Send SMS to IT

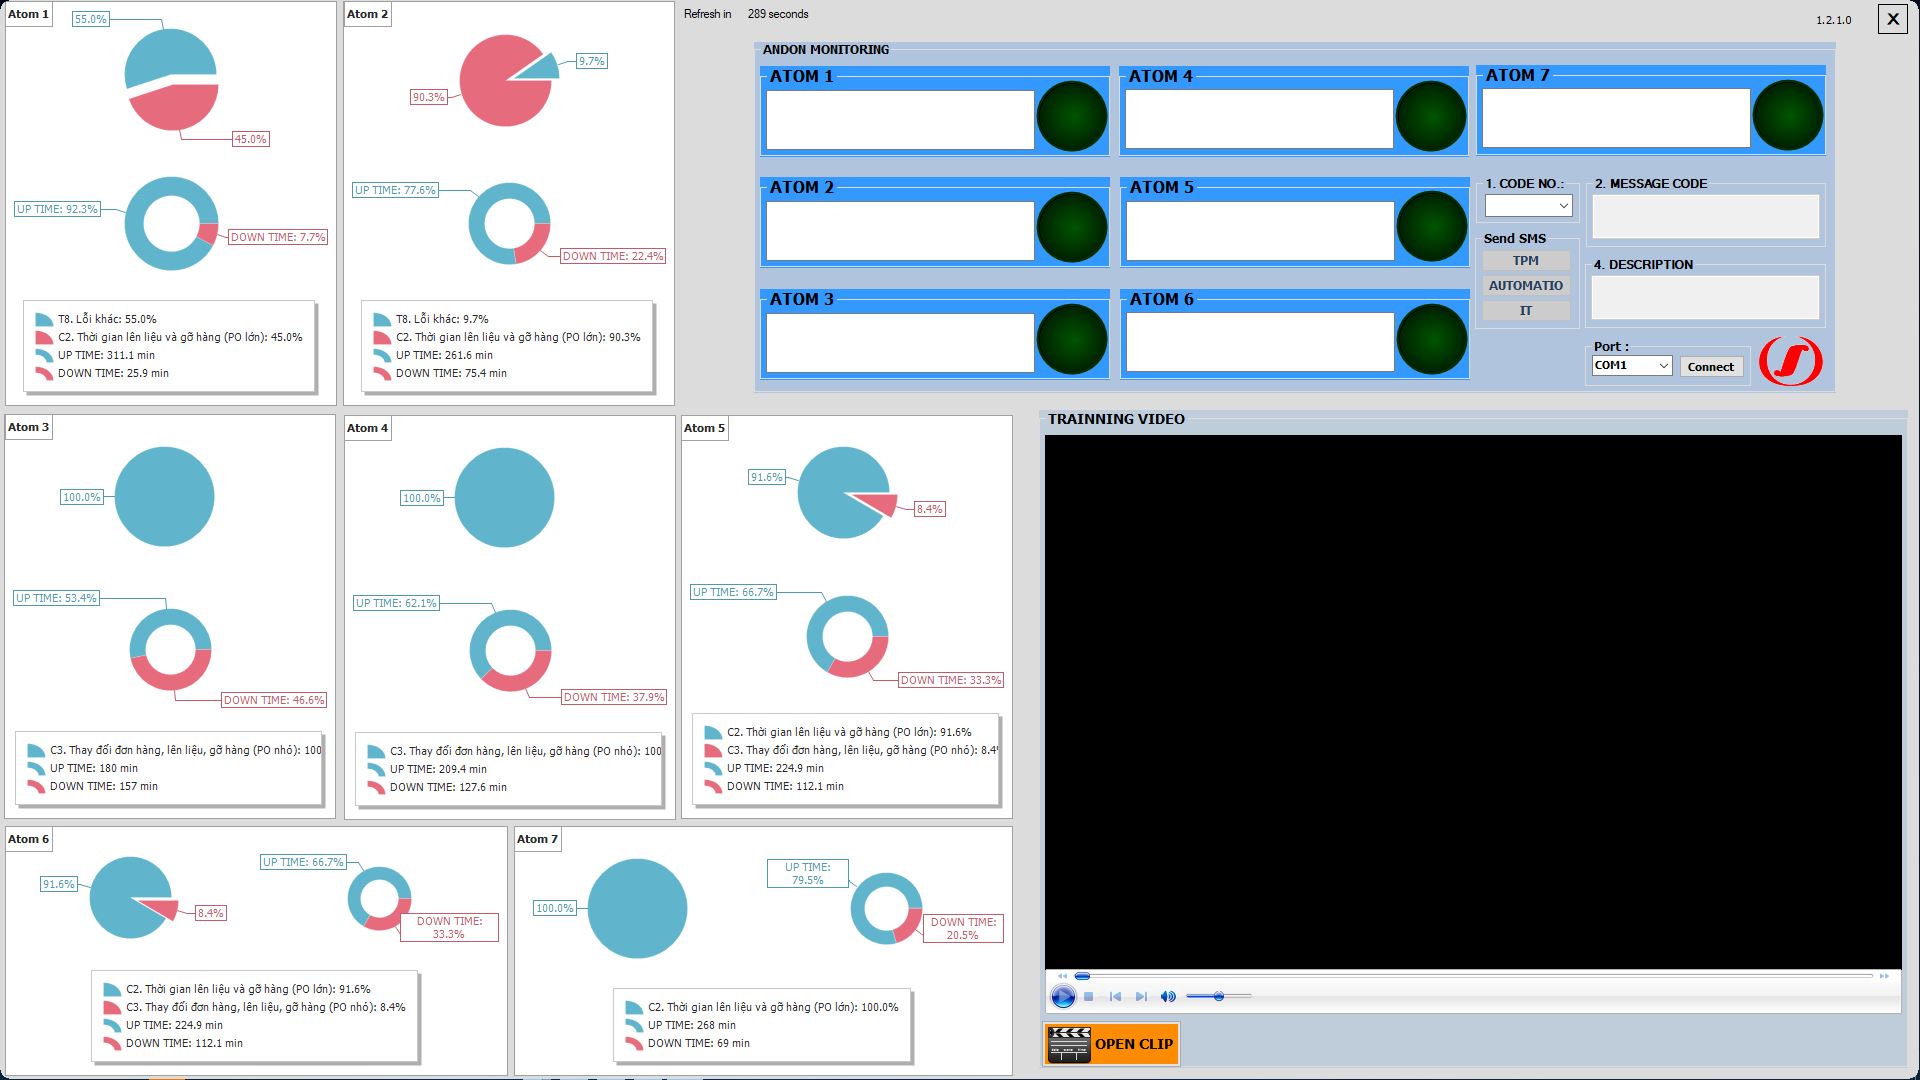click(x=1525, y=311)
